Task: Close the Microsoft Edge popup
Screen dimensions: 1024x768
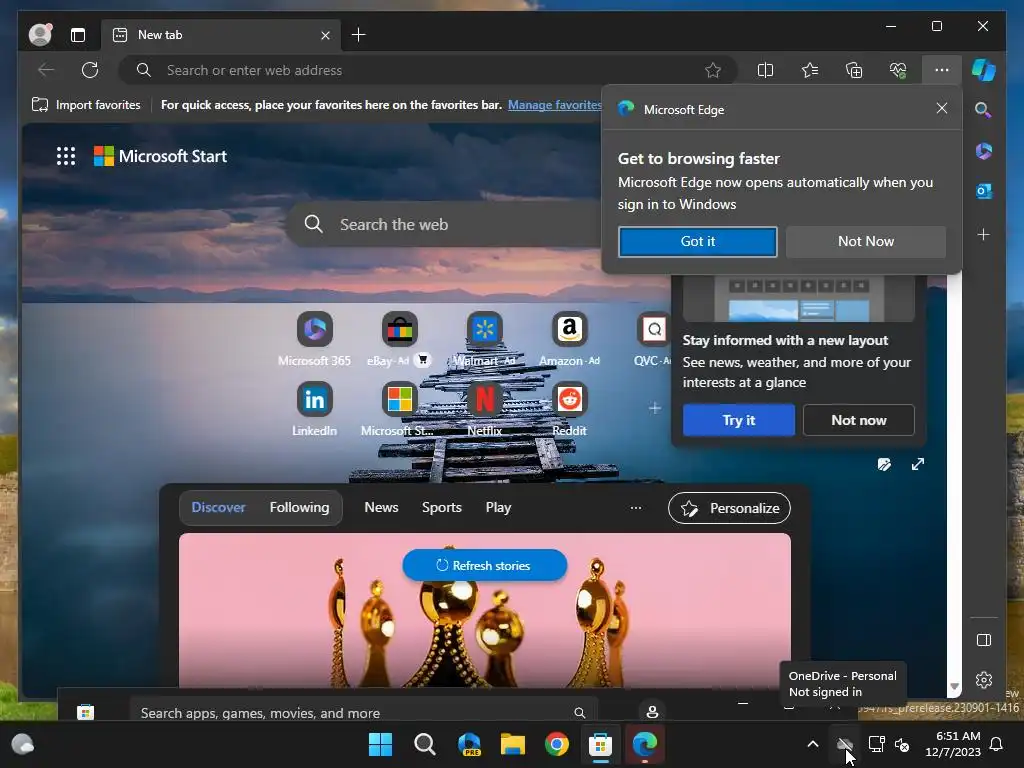Action: tap(942, 108)
